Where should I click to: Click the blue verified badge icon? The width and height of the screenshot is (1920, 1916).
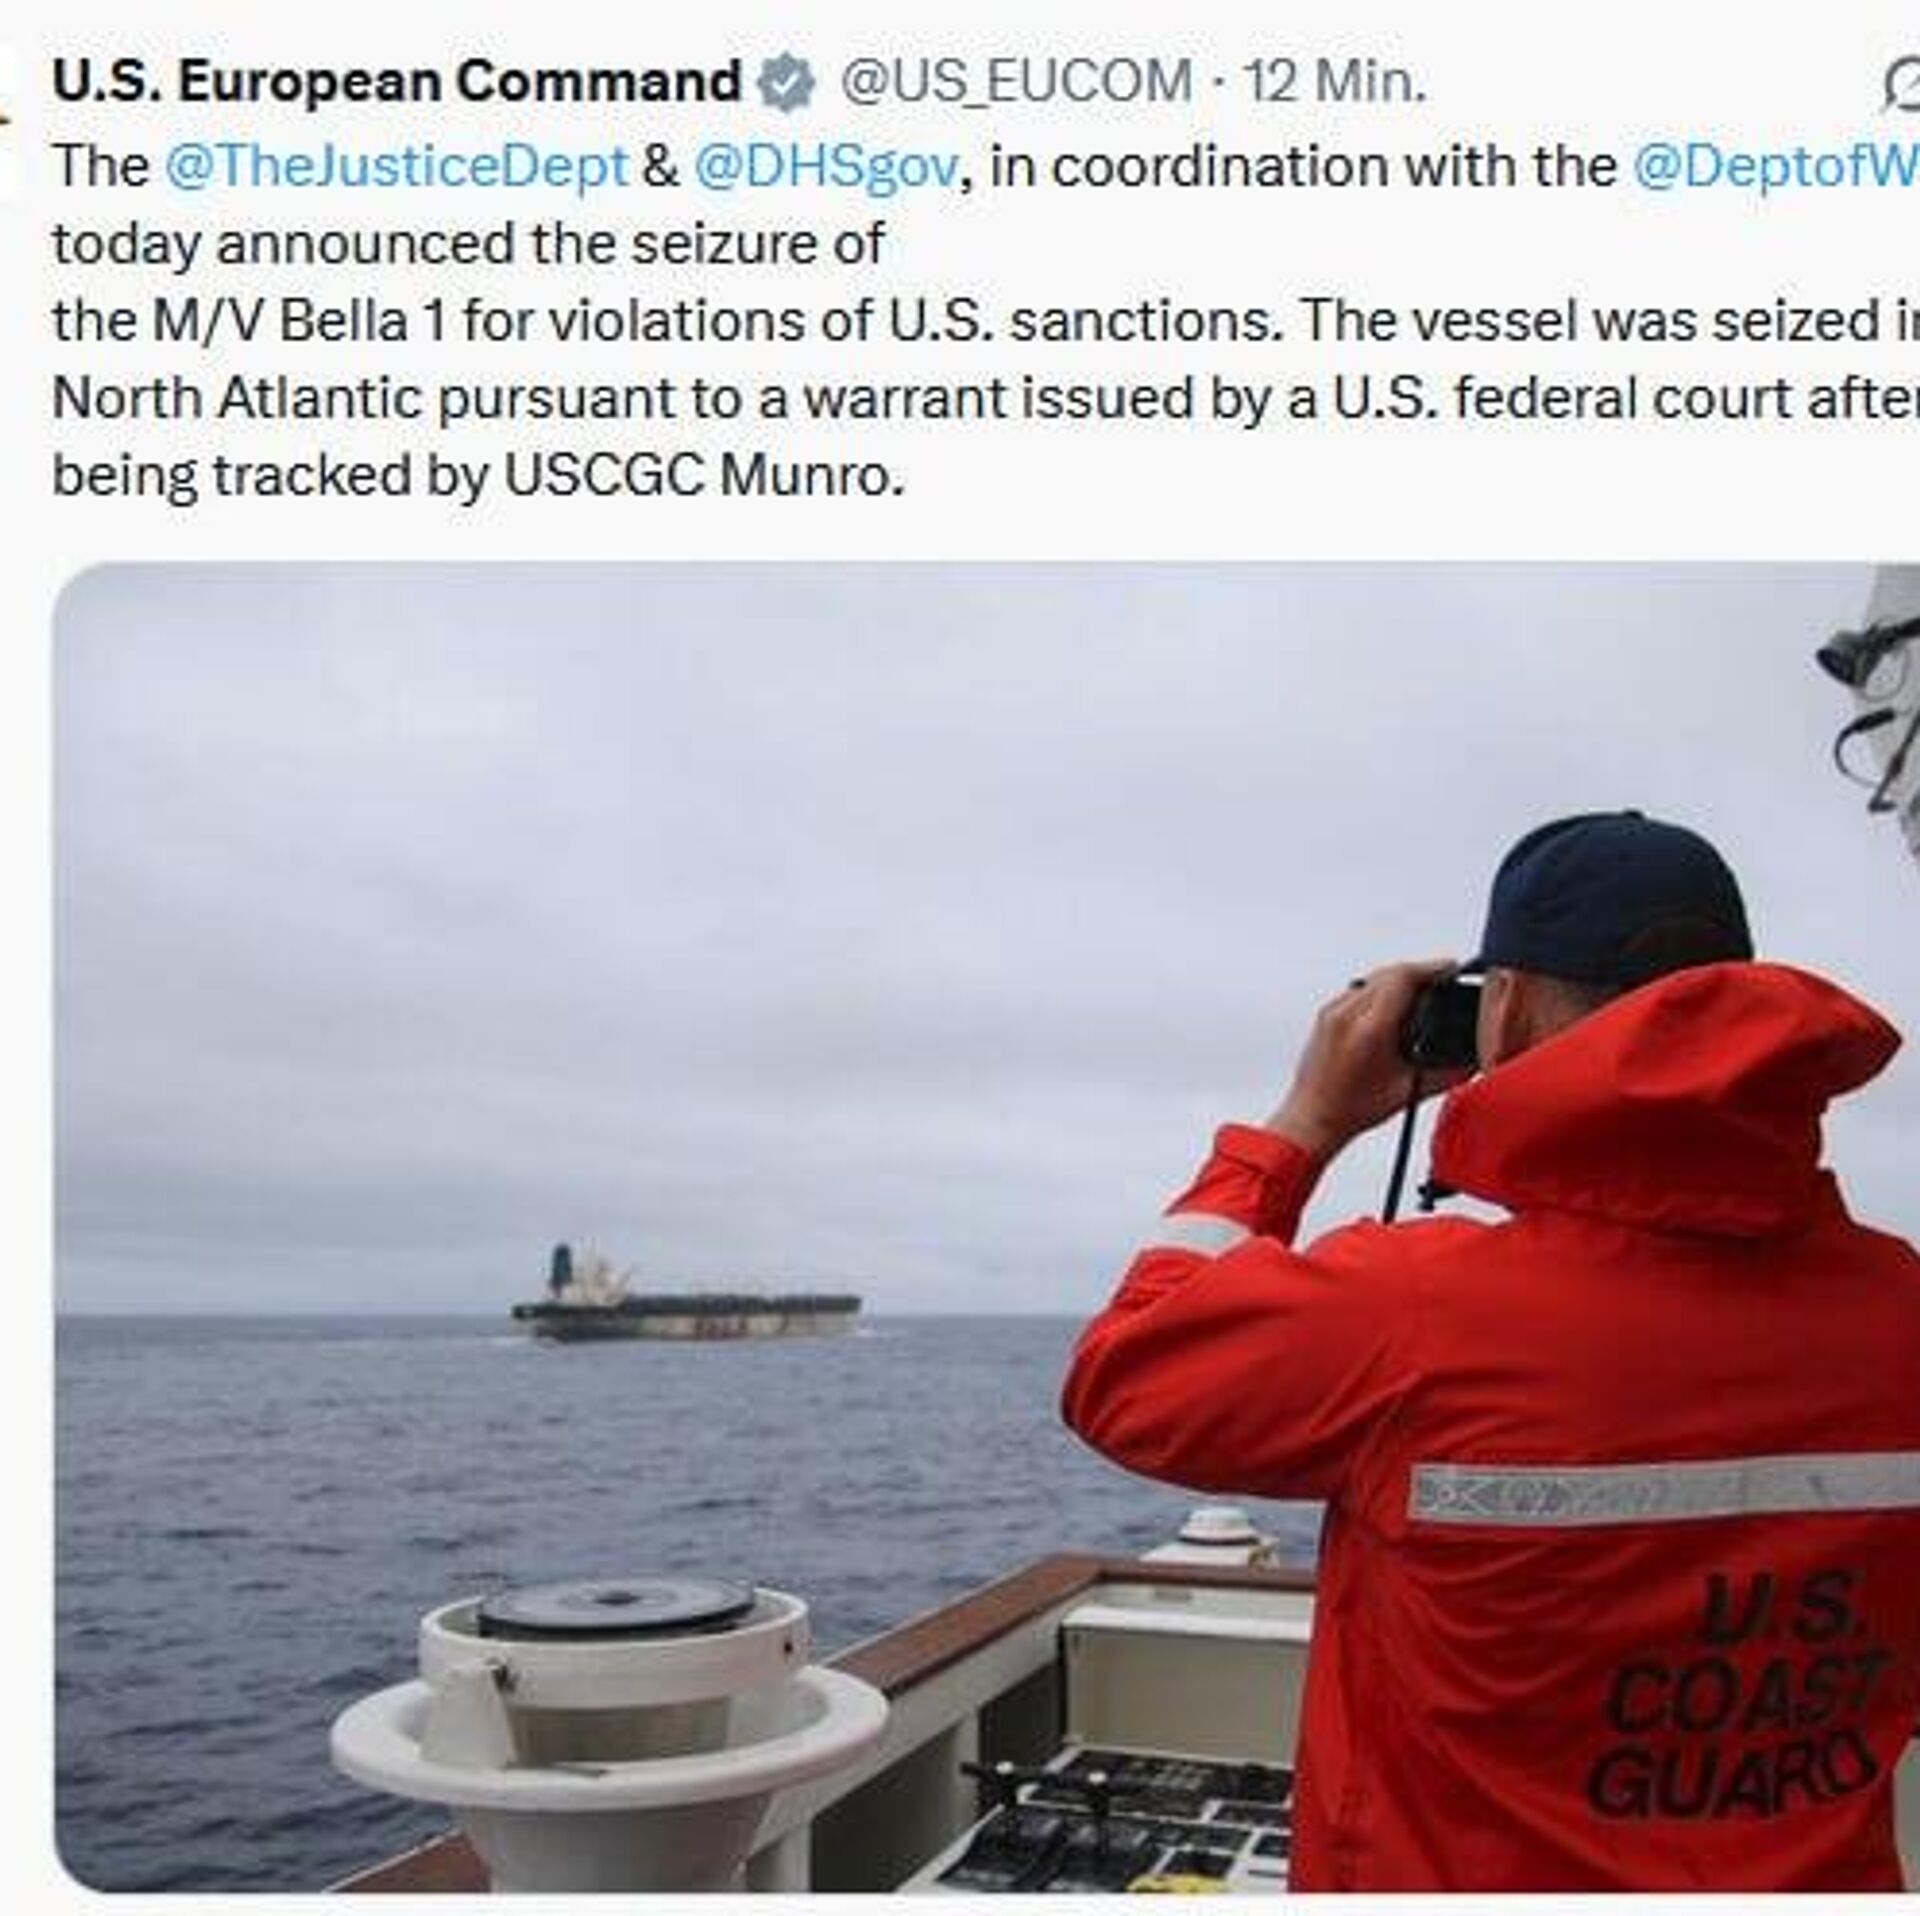(787, 83)
